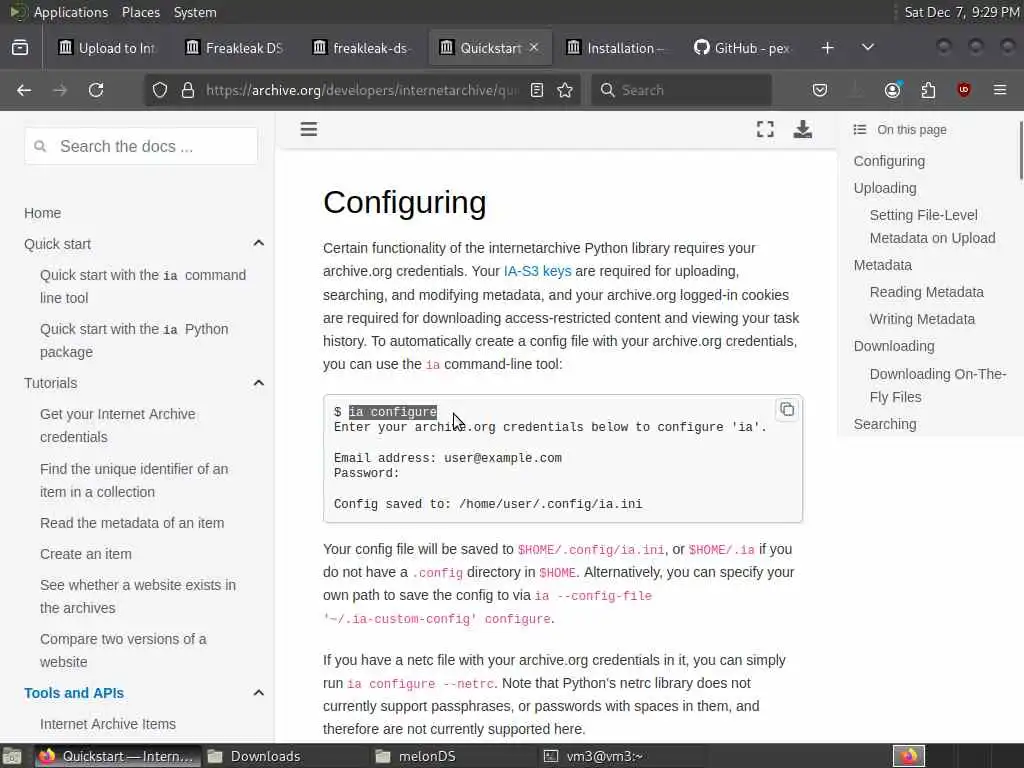Bookmark this page with the star icon
The height and width of the screenshot is (768, 1024).
click(566, 90)
